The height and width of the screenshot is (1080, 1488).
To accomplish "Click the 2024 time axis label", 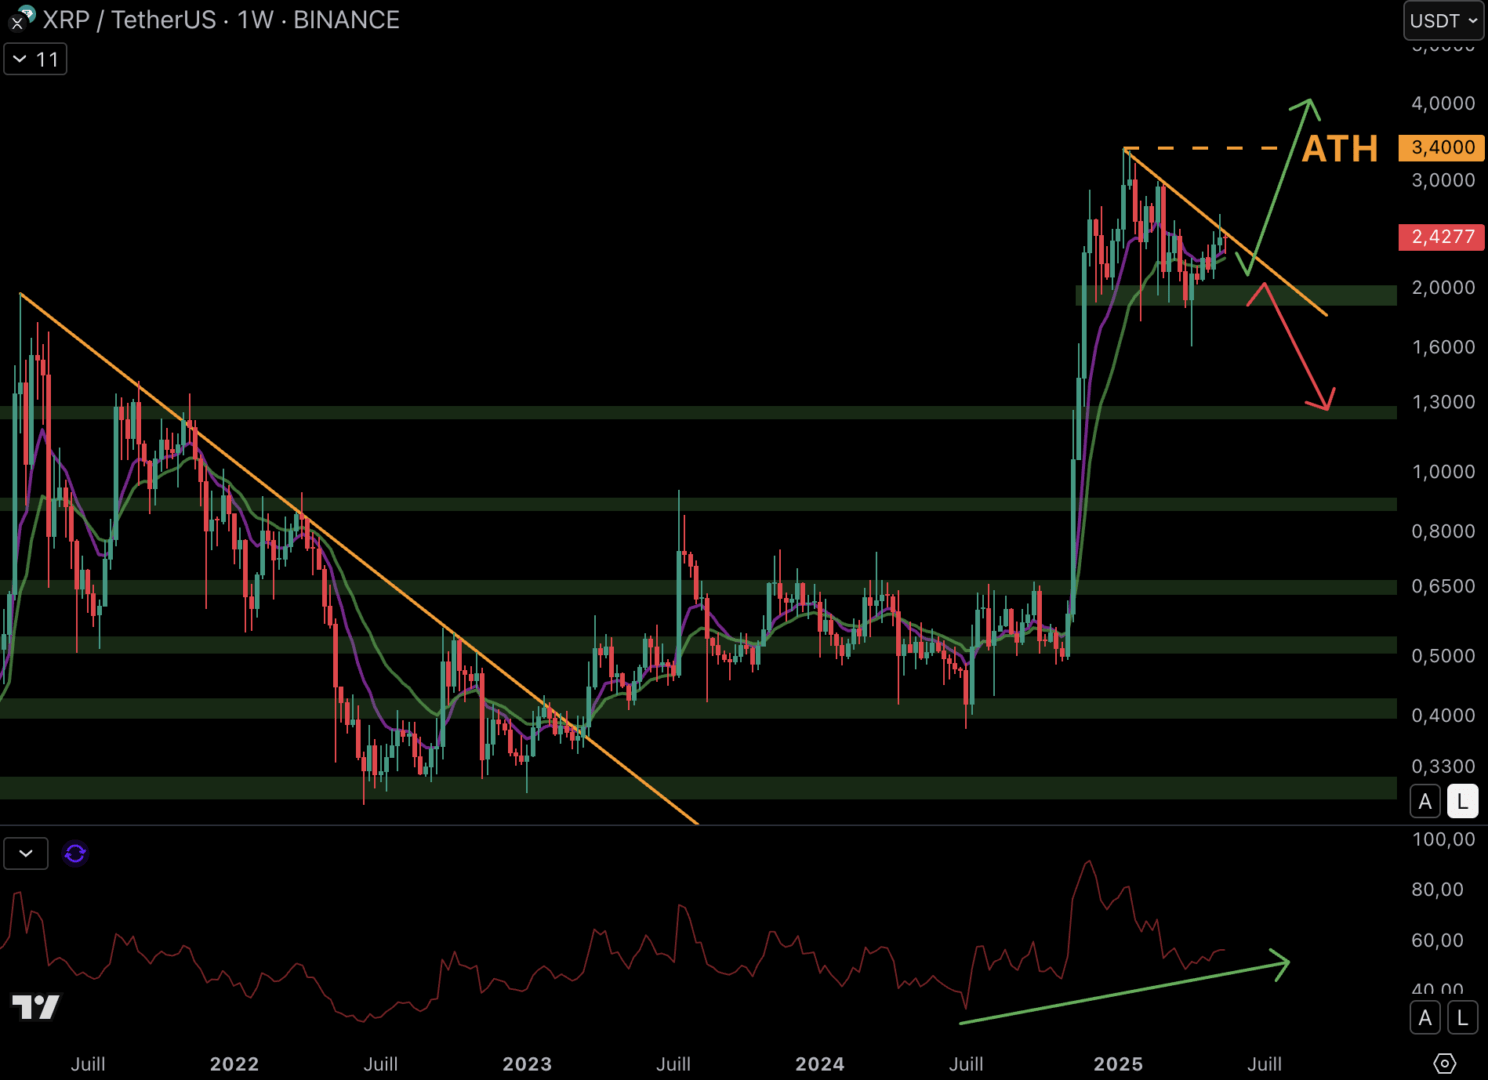I will coord(820,1064).
